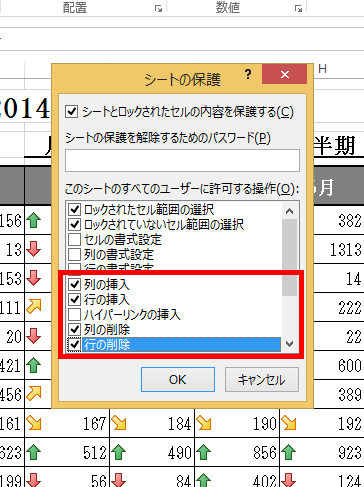
Task: Click the yellow diagonal-up arrow beside 111
Action: click(33, 307)
